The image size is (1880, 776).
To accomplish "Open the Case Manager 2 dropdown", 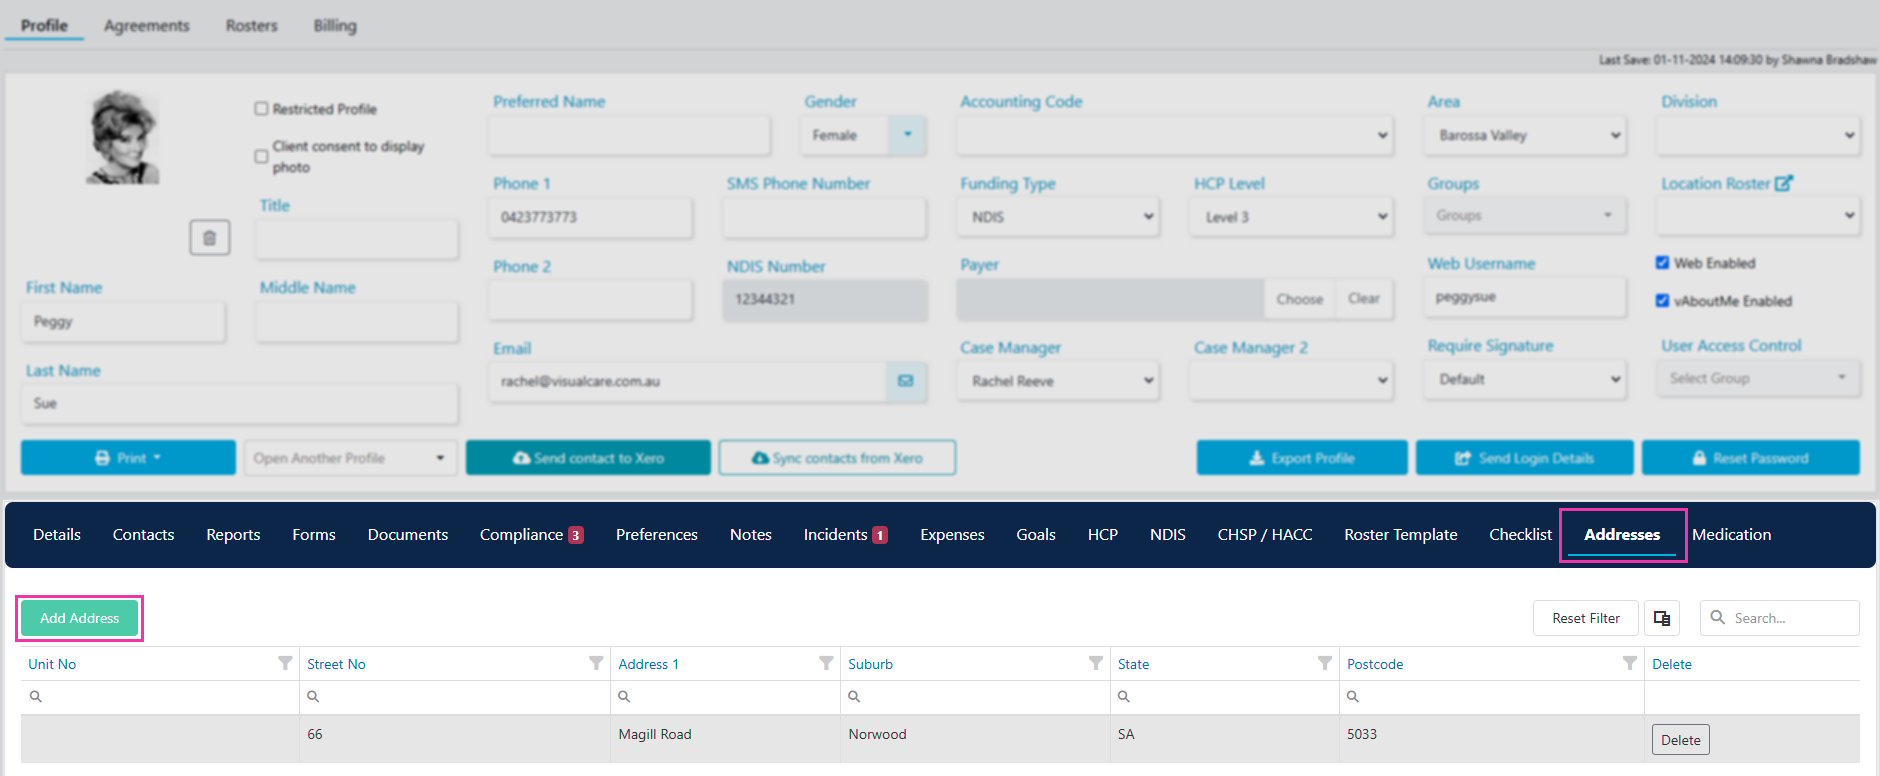I will [x=1292, y=381].
